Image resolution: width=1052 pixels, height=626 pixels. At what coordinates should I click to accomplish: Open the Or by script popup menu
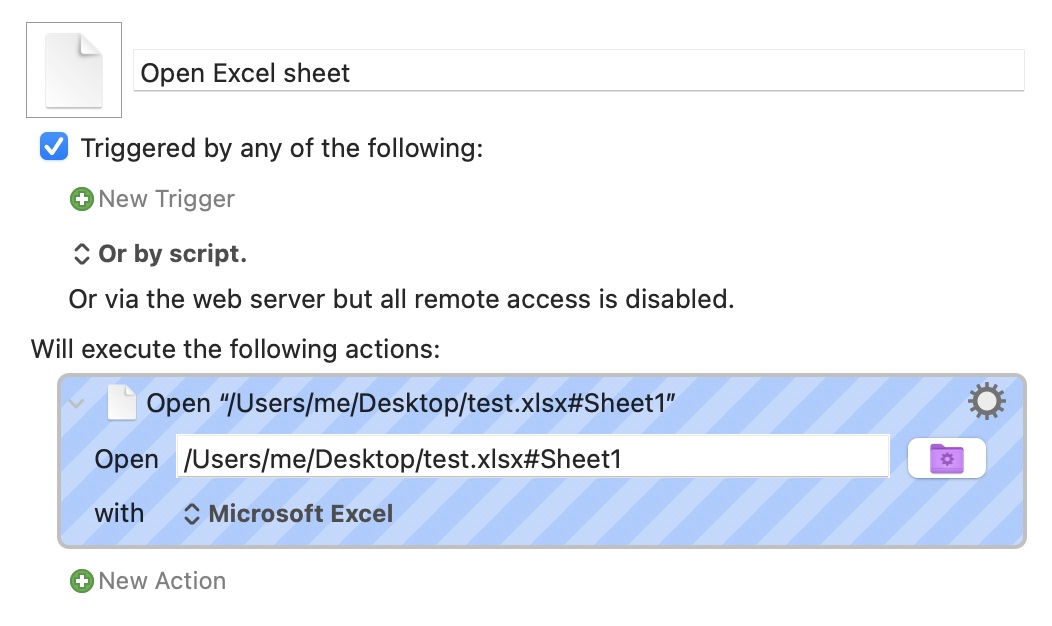coord(160,254)
